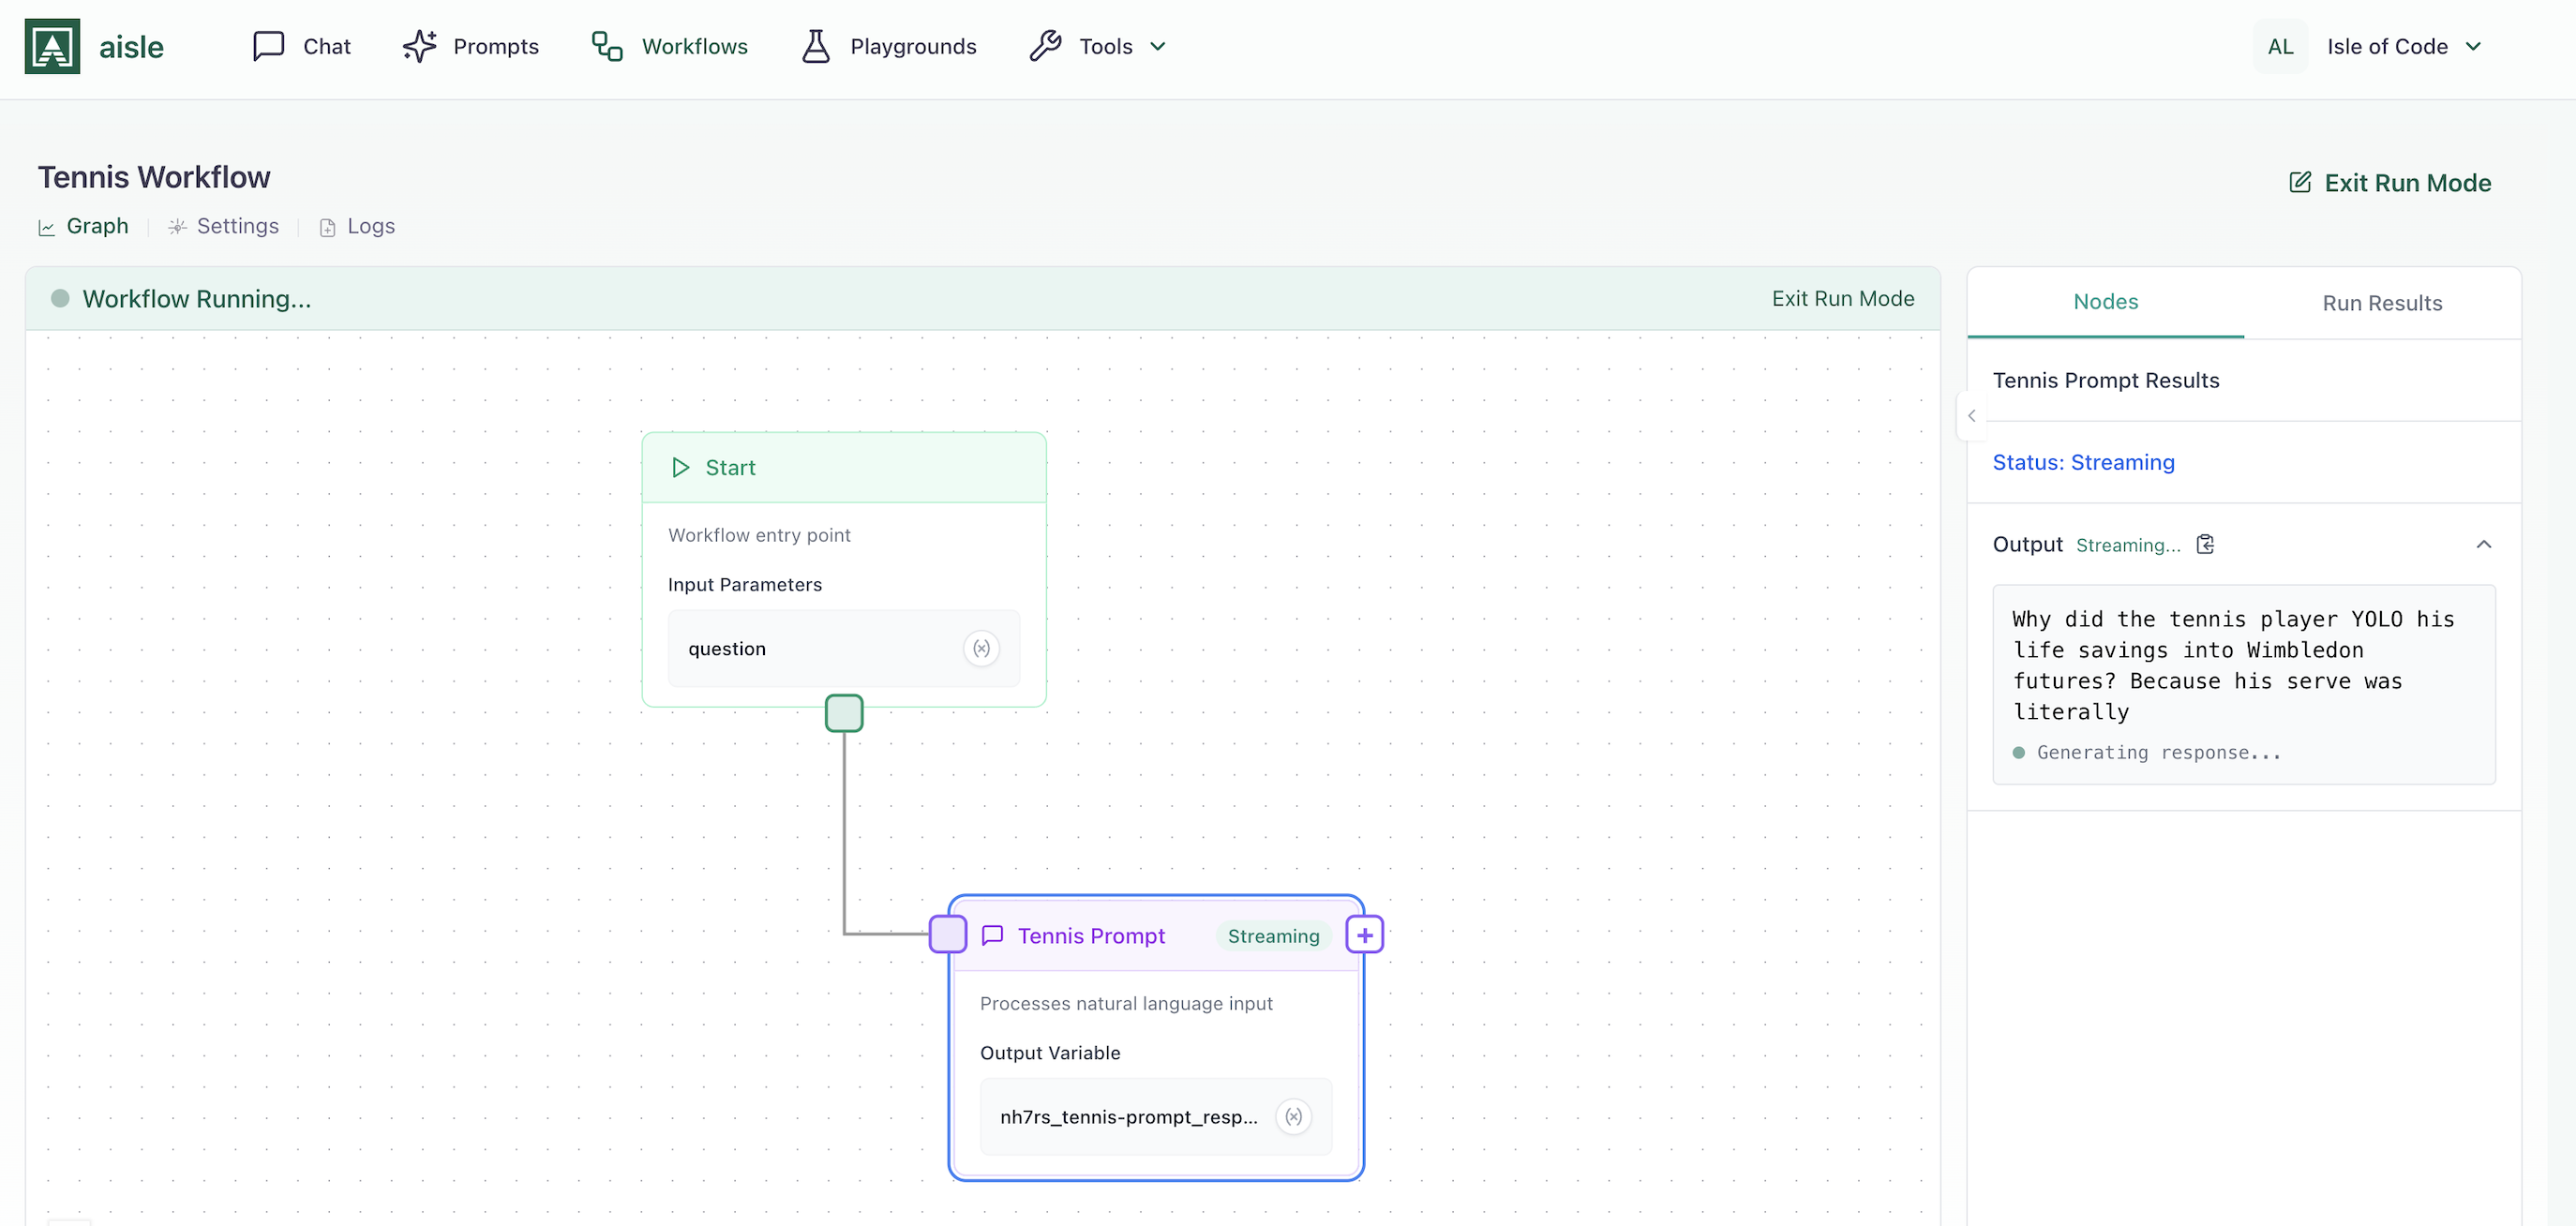Viewport: 2576px width, 1226px height.
Task: Collapse the Output section with its chevron
Action: (x=2485, y=543)
